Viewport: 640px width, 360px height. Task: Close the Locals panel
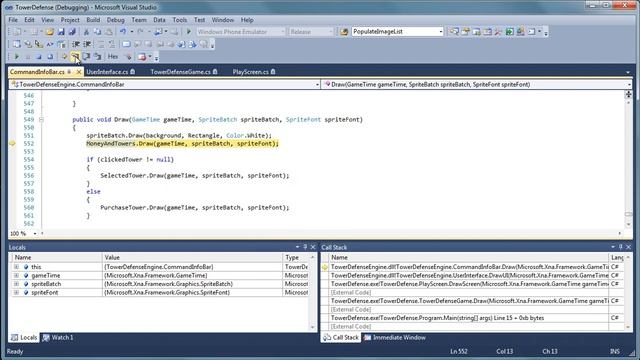coord(313,247)
